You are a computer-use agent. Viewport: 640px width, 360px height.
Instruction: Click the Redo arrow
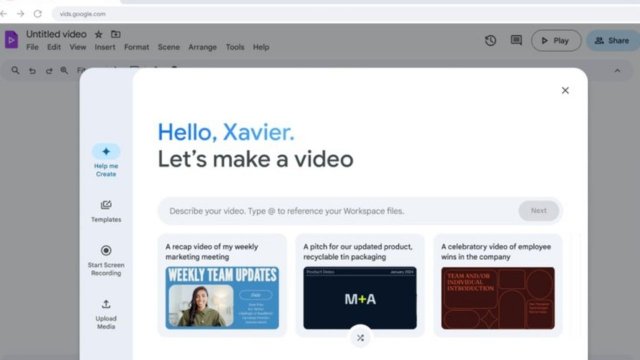pyautogui.click(x=49, y=71)
